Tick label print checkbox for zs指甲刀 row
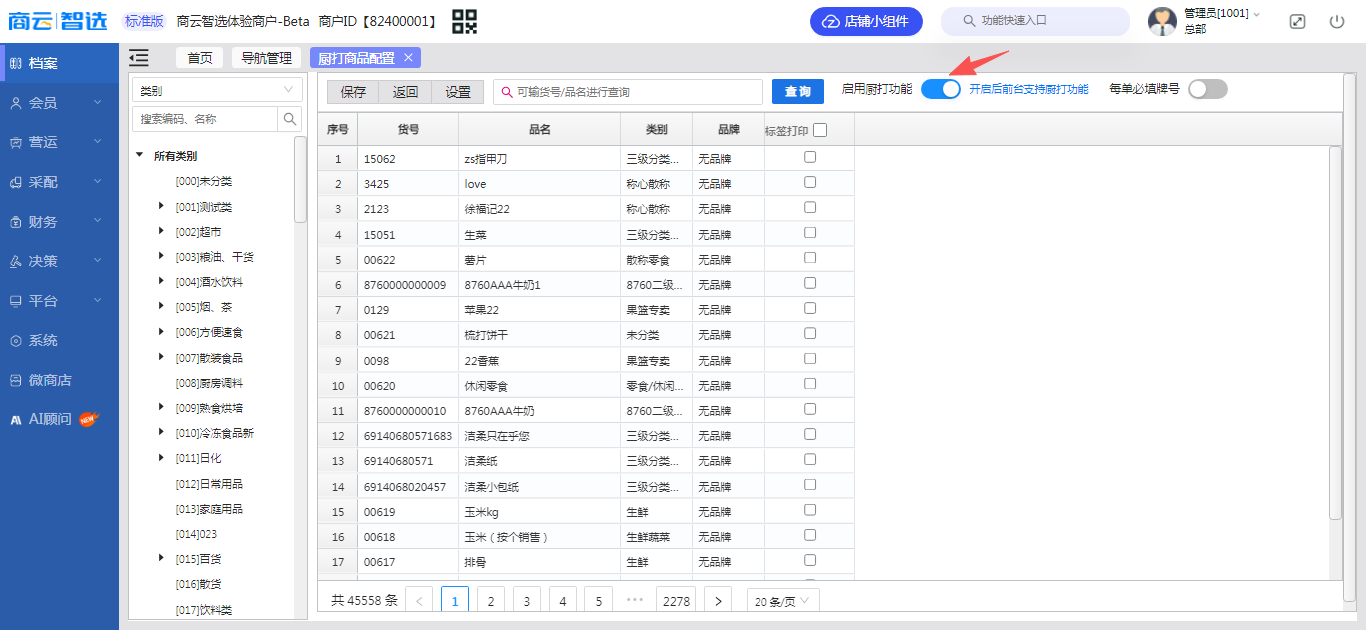Screen dimensions: 1366x630 (x=810, y=157)
